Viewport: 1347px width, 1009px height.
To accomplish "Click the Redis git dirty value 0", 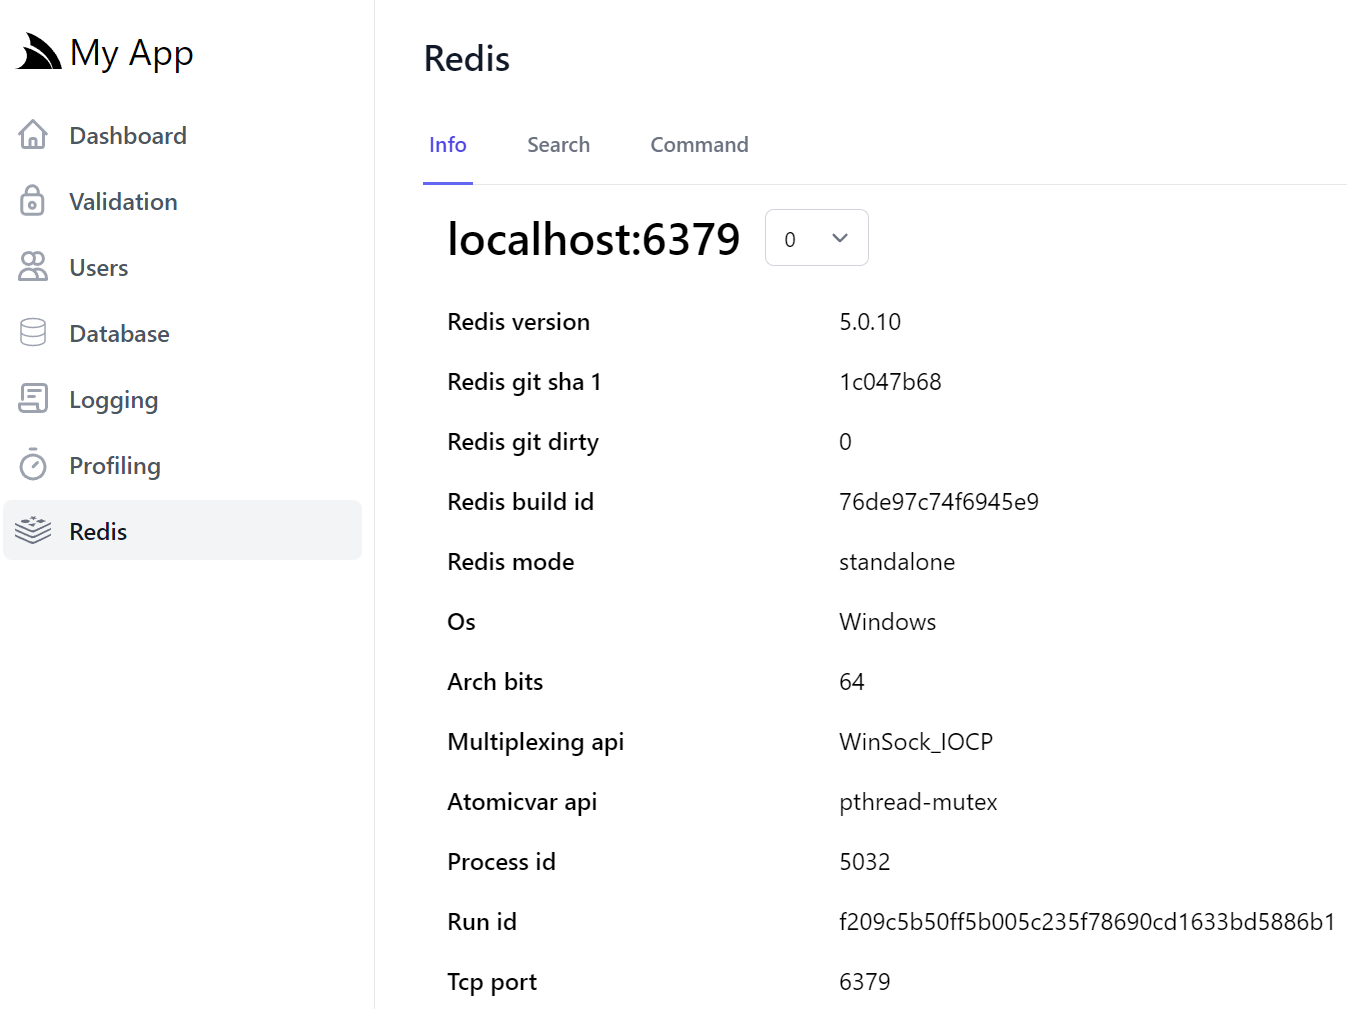I will pyautogui.click(x=845, y=442).
